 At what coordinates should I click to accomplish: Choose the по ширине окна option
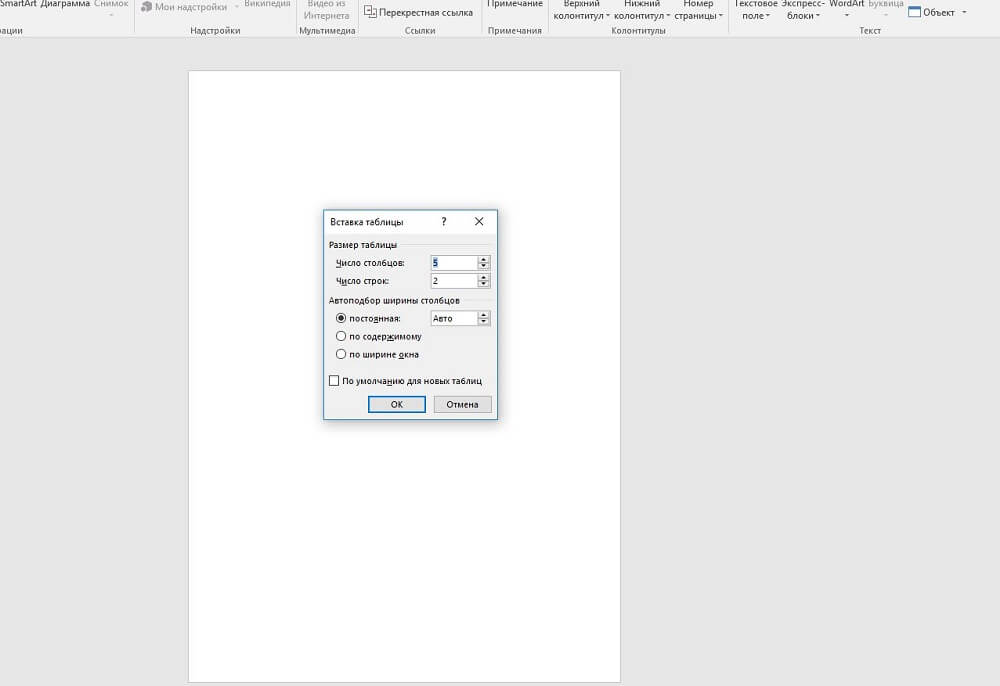point(341,354)
